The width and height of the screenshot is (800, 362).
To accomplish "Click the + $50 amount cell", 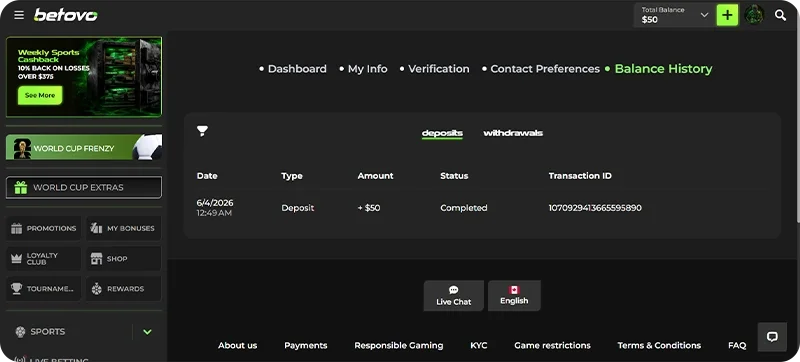I will click(369, 208).
